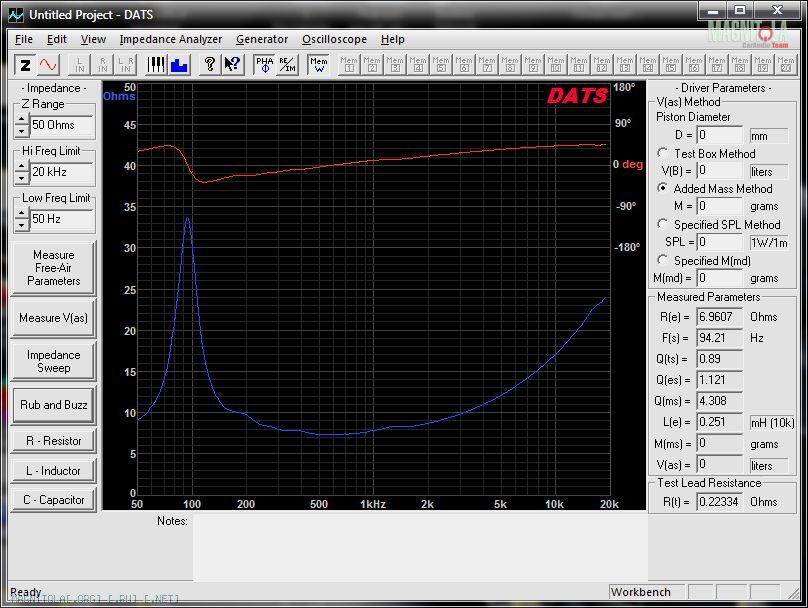Click the R - Resistor button
This screenshot has height=608, width=808.
point(54,441)
